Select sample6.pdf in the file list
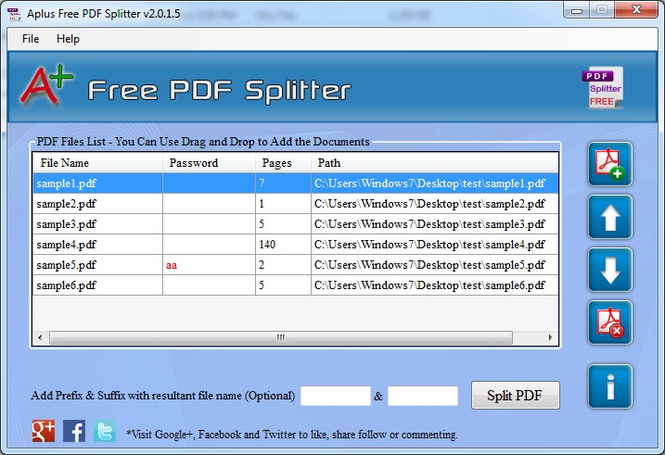Viewport: 665px width, 455px height. (98, 285)
